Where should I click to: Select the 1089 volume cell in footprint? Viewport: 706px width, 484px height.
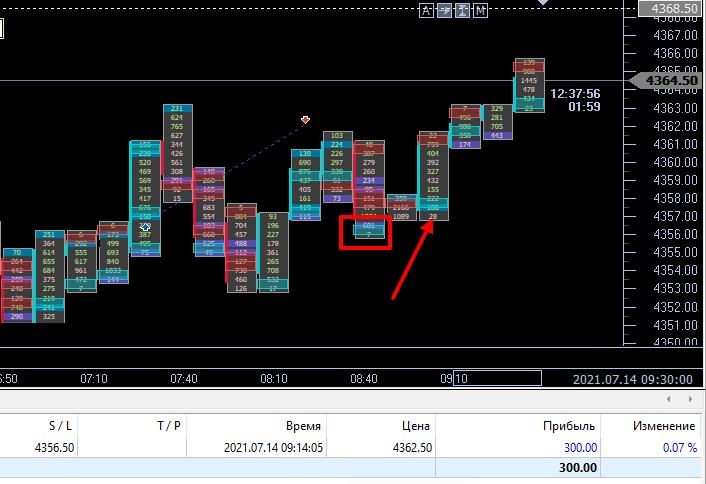pos(401,217)
